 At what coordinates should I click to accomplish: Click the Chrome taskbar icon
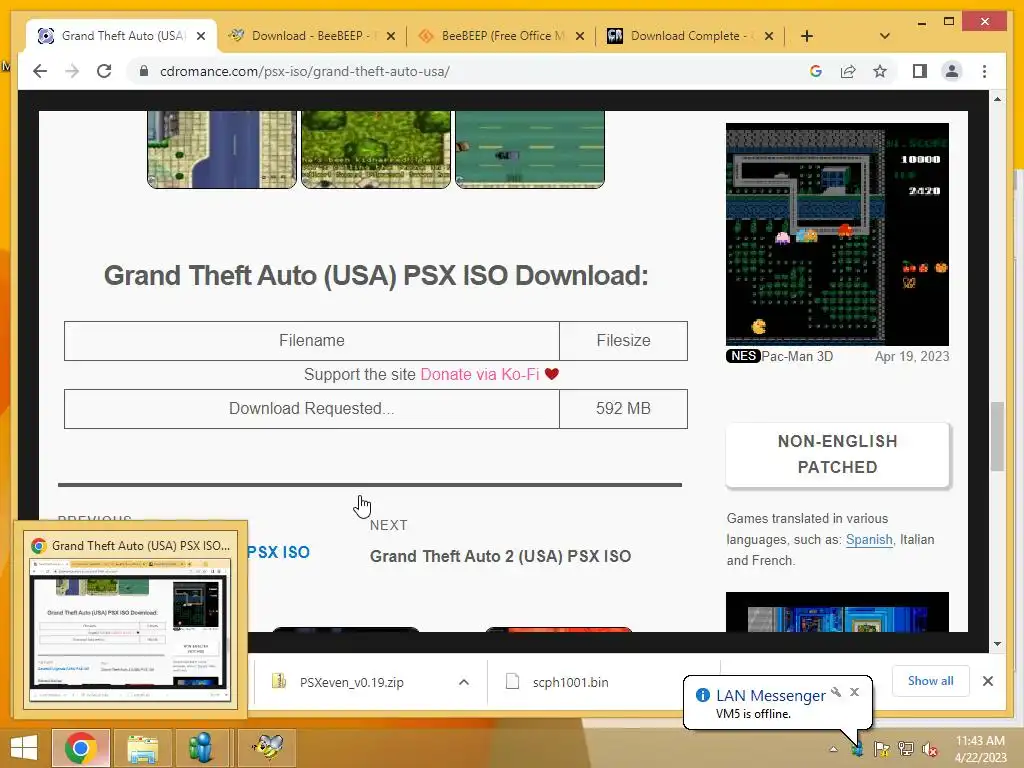pos(80,748)
